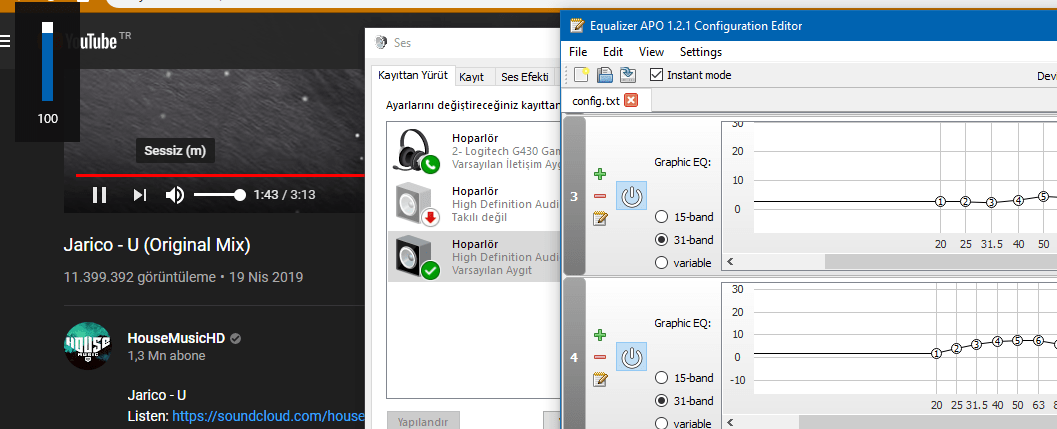Click the filter 3 row number handle
Screen dimensions: 1057x429
[x=574, y=196]
